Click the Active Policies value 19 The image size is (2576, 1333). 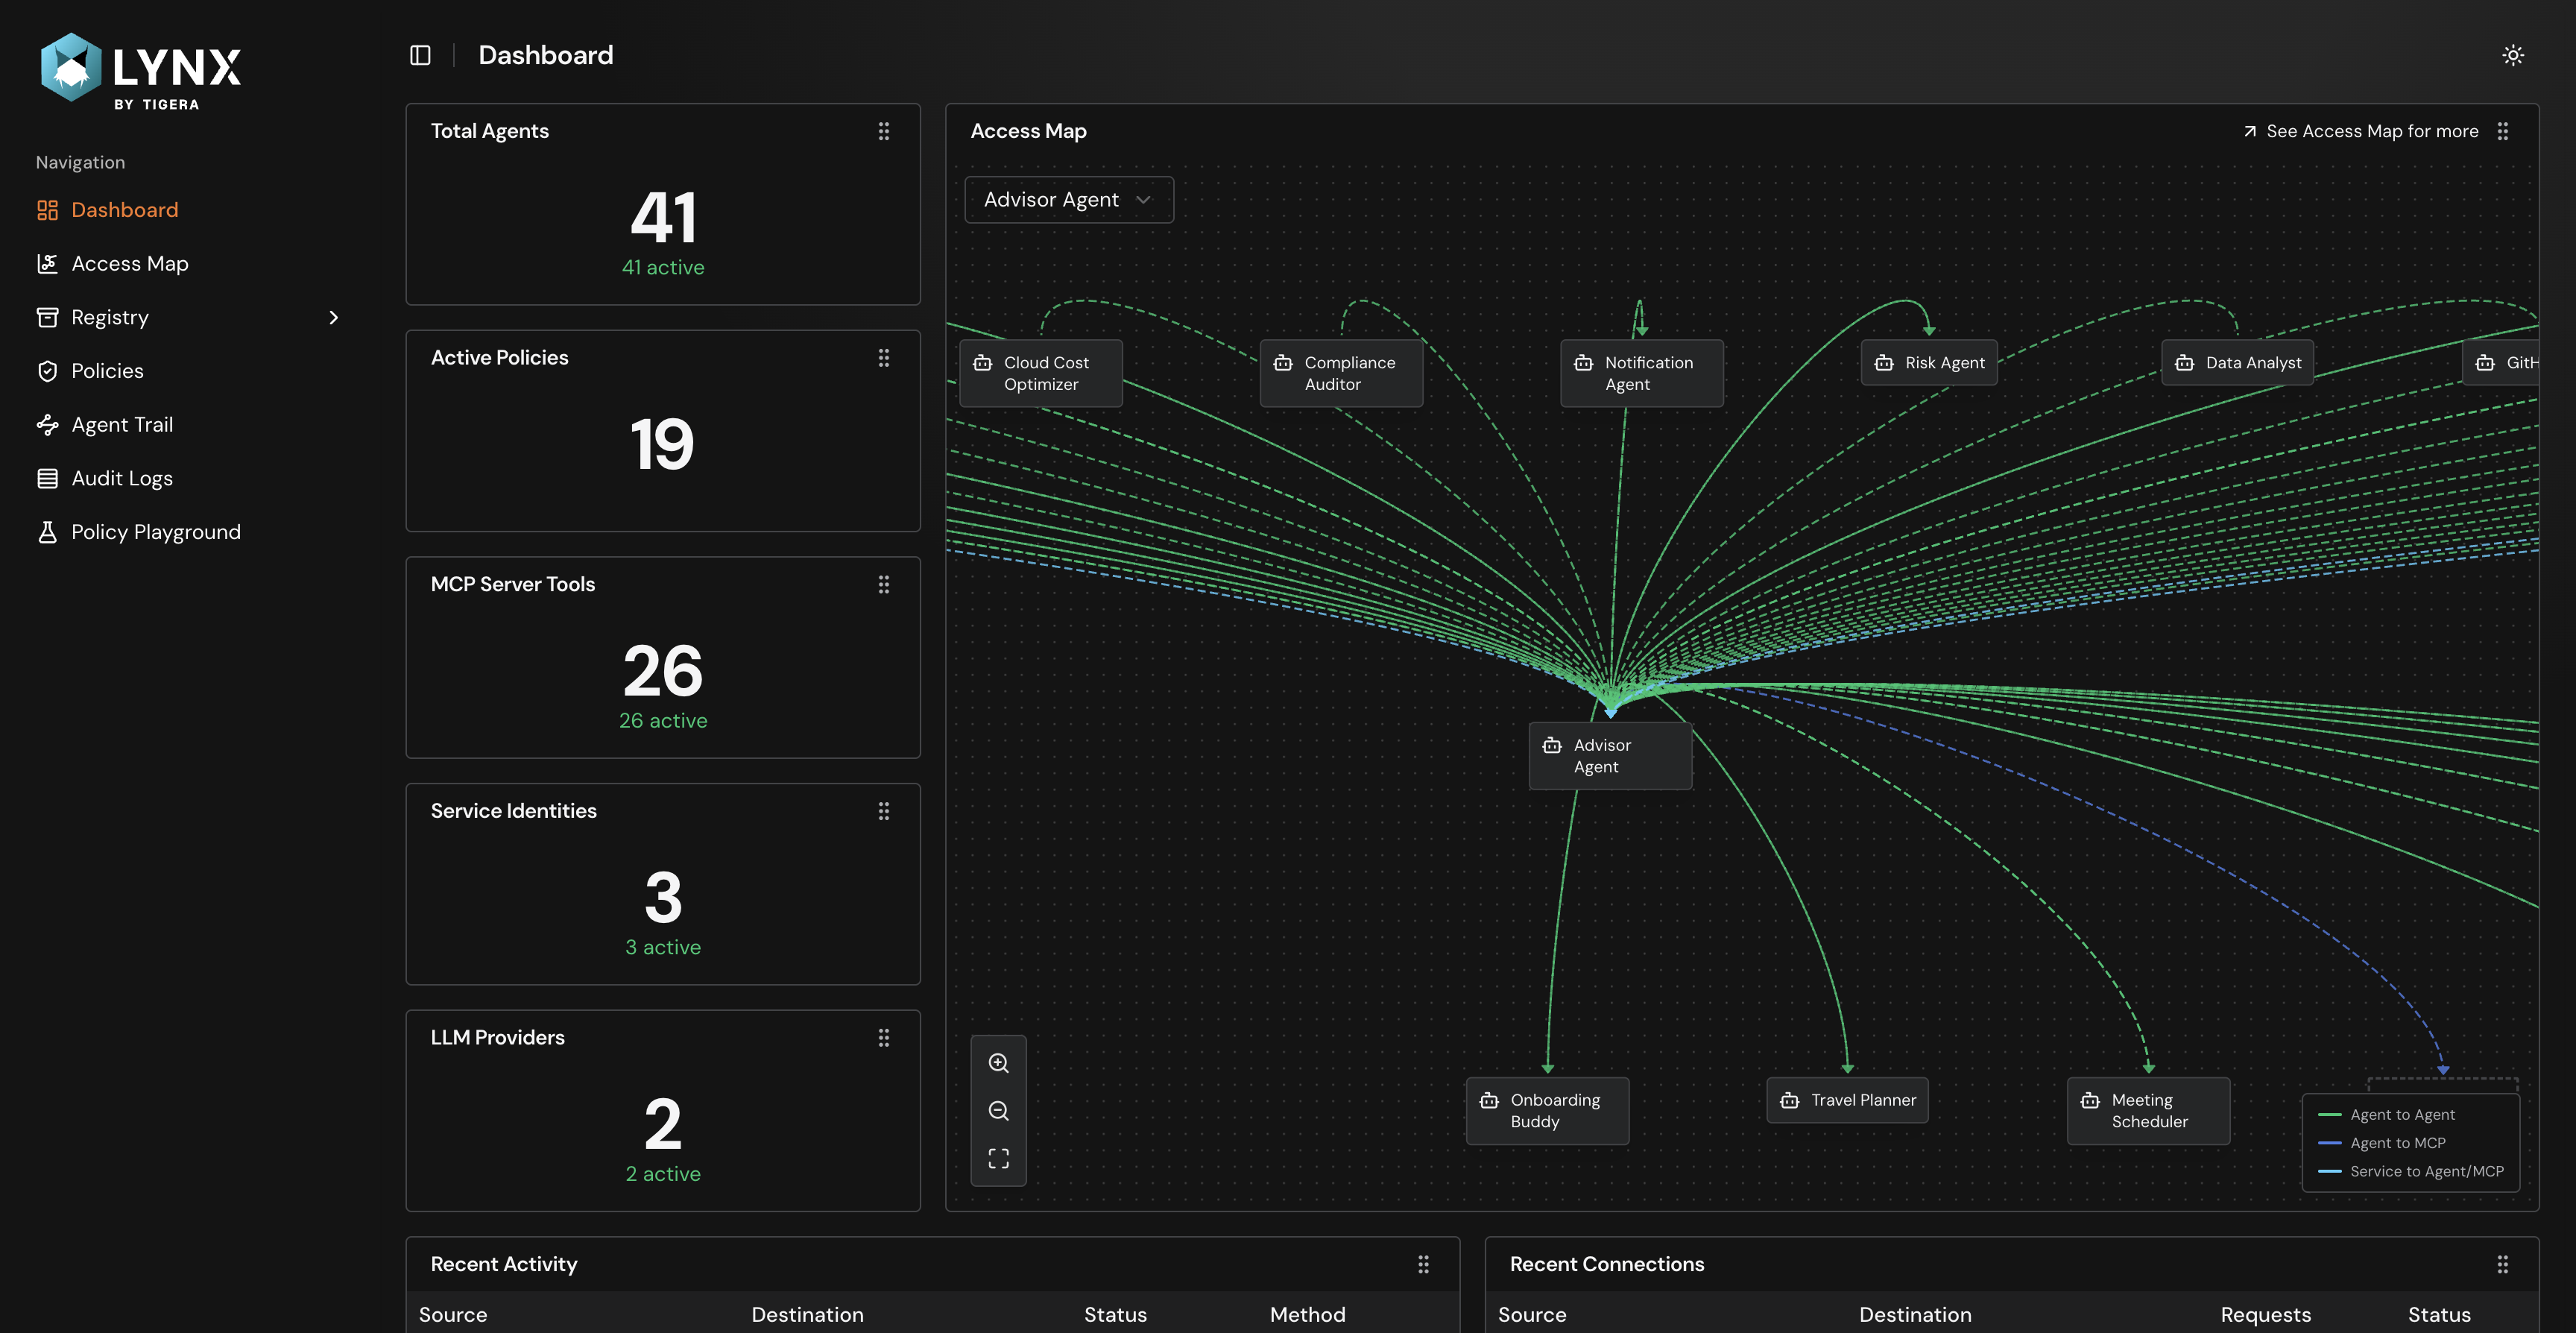(x=662, y=445)
